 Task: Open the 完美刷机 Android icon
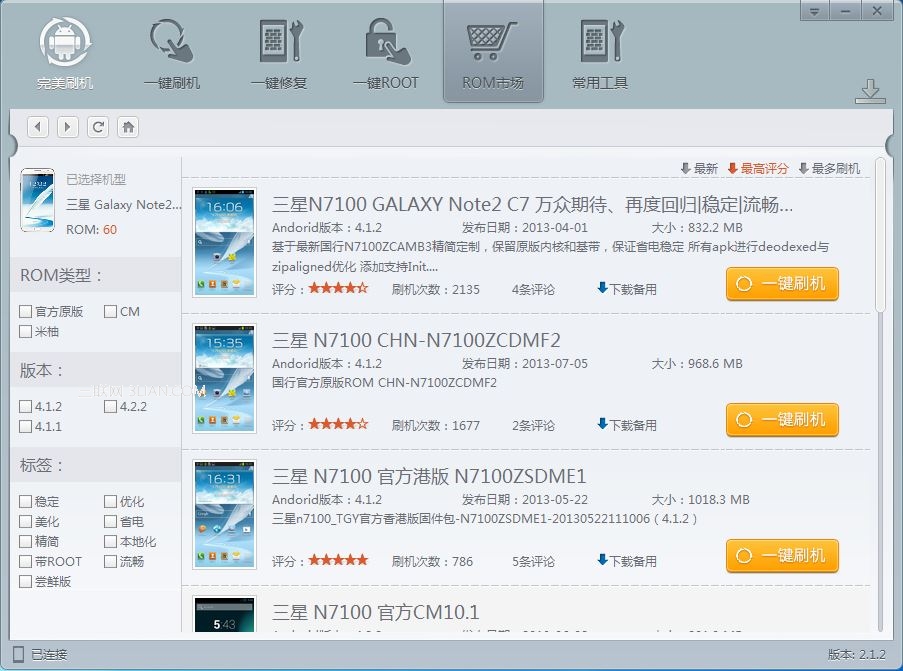65,41
